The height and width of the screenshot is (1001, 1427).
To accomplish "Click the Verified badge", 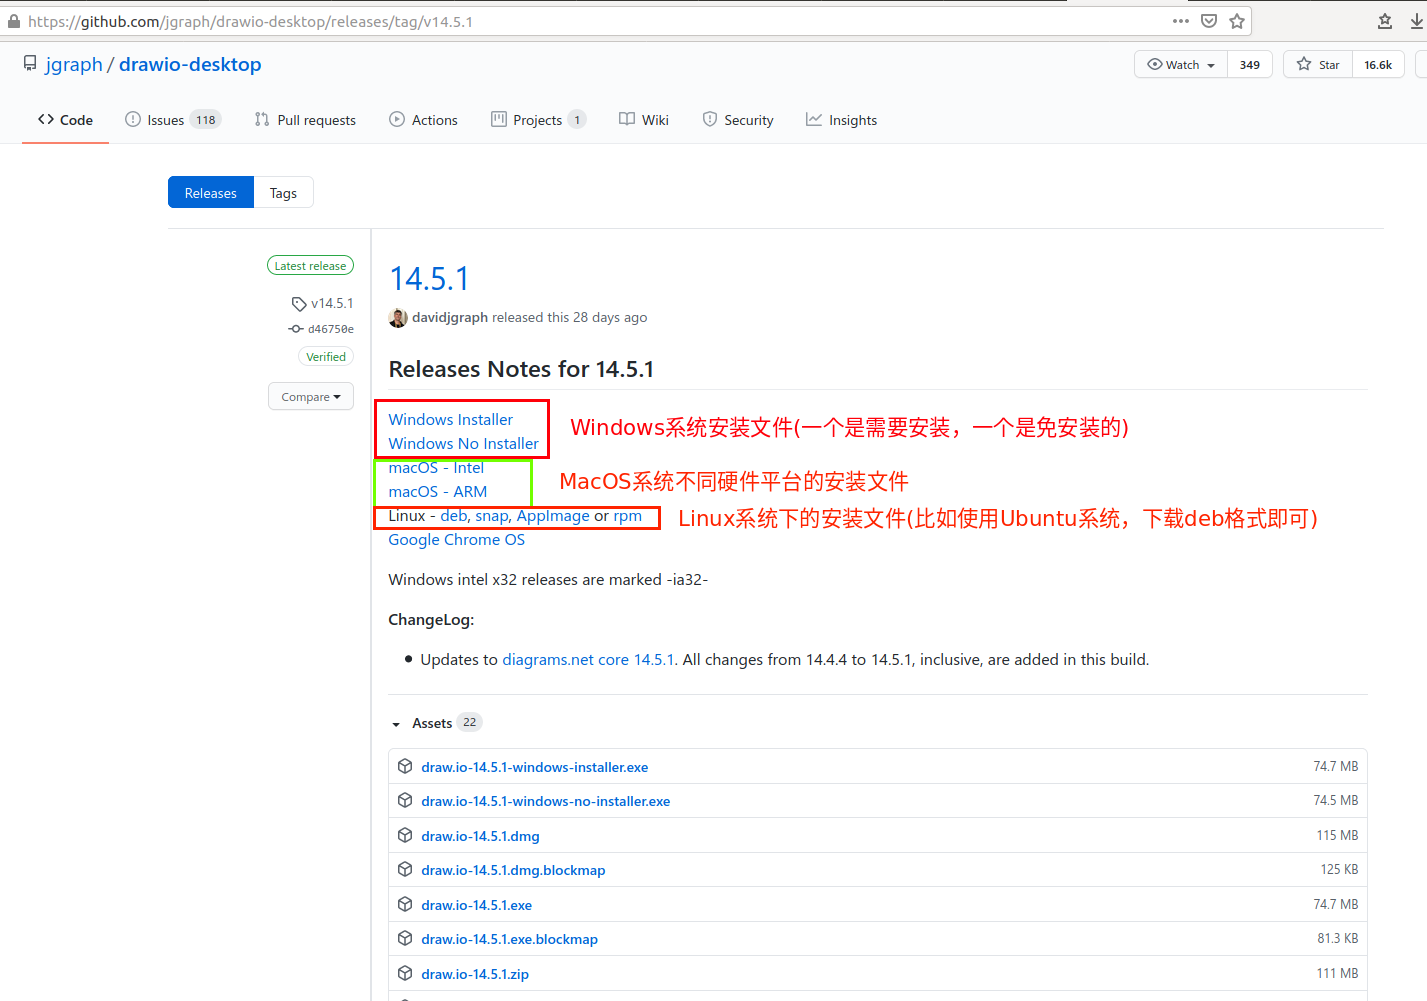I will tap(326, 357).
